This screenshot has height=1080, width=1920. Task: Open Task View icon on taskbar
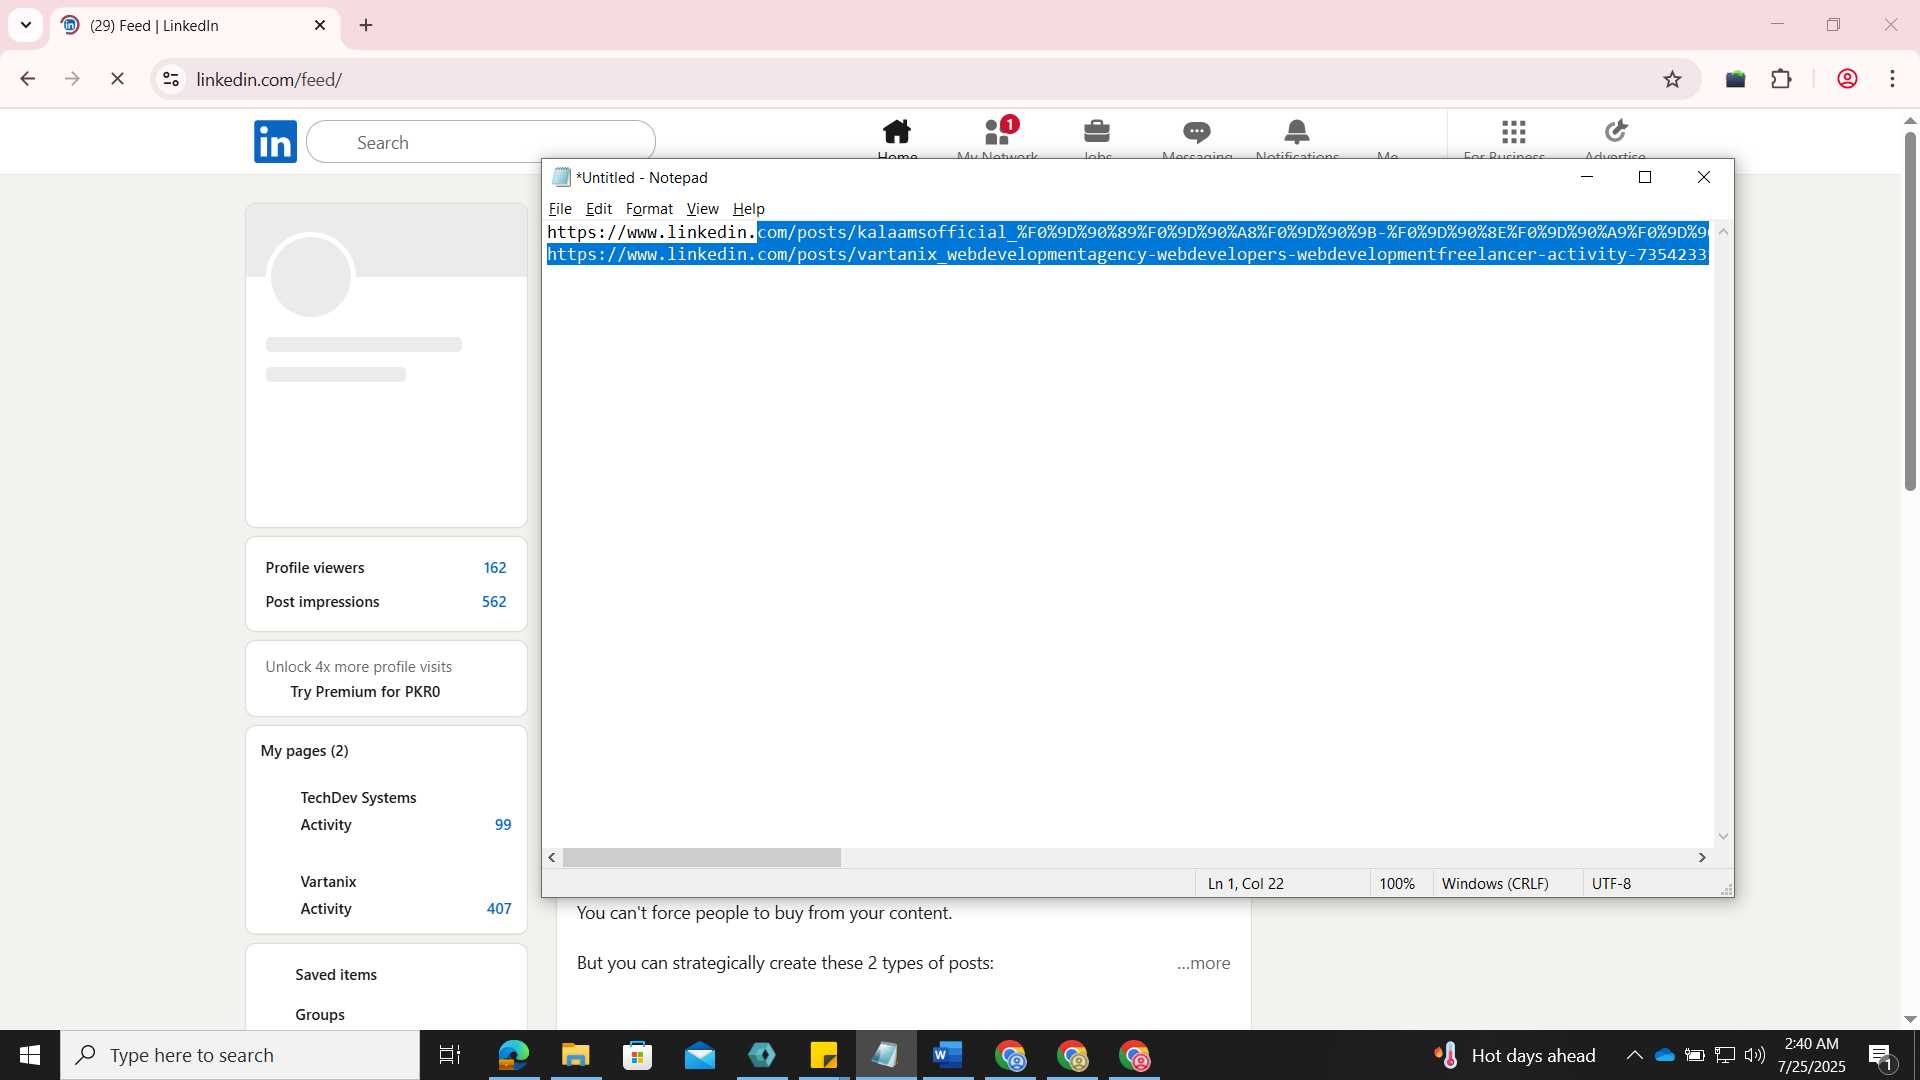pyautogui.click(x=450, y=1055)
